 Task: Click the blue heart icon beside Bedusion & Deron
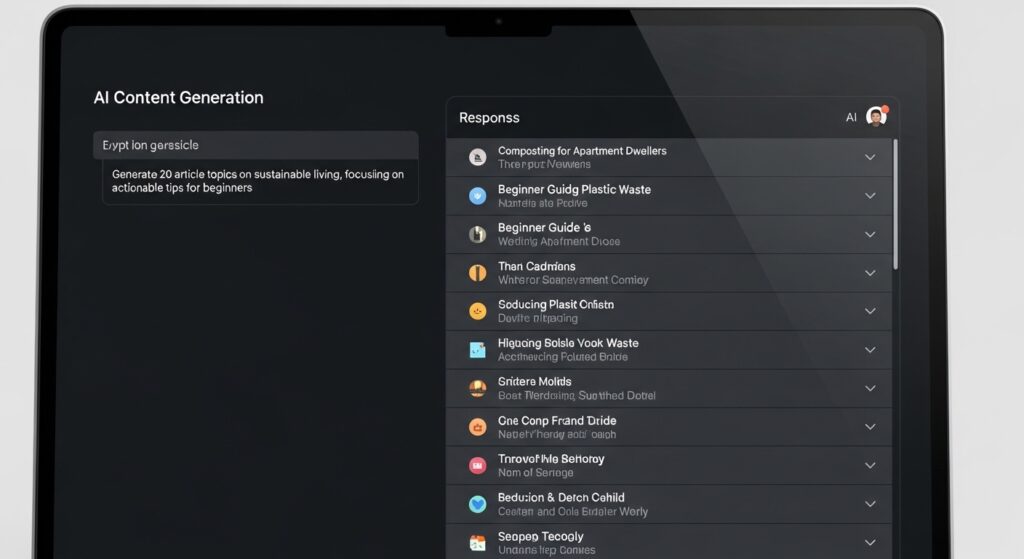pyautogui.click(x=478, y=504)
